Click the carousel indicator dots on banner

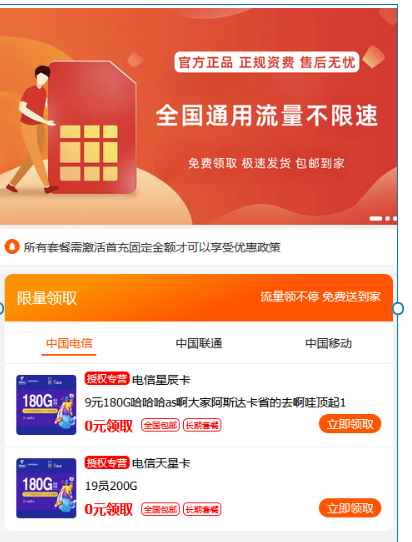[383, 218]
